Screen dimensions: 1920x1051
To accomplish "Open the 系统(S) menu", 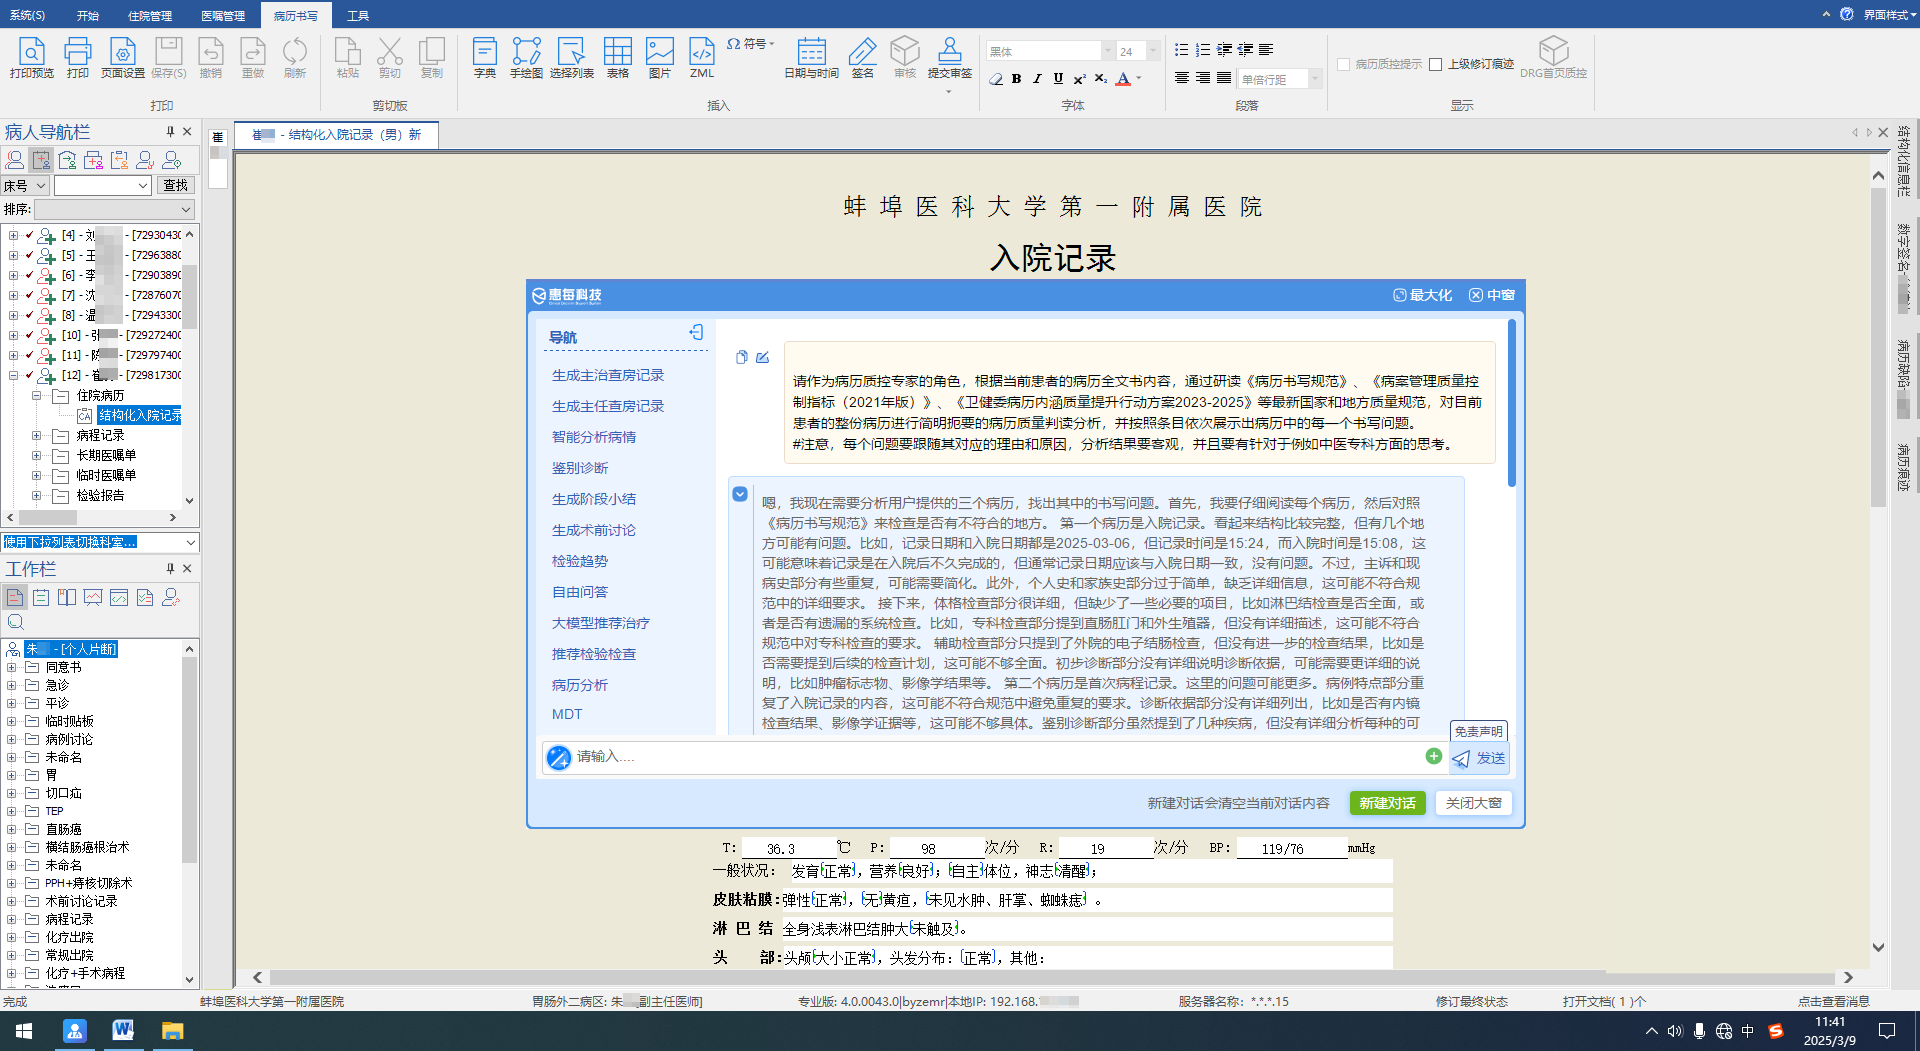I will [28, 15].
